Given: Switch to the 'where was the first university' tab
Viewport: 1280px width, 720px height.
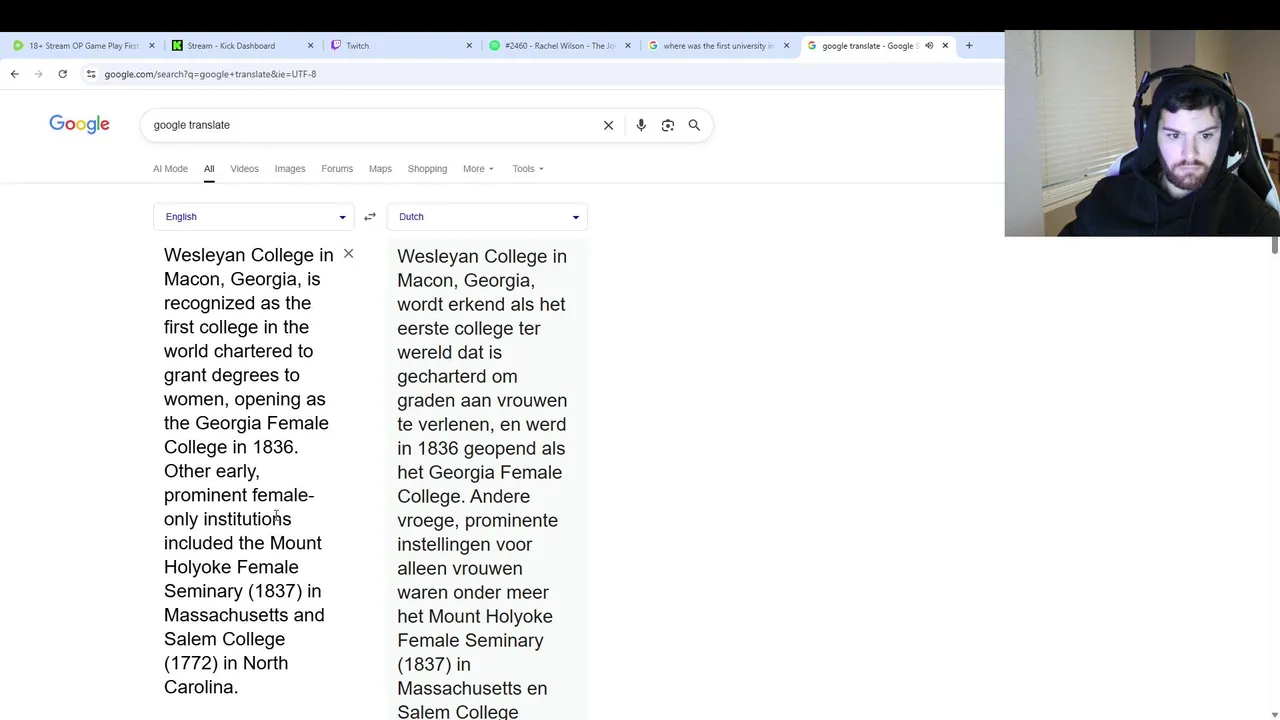Looking at the screenshot, I should coord(718,46).
